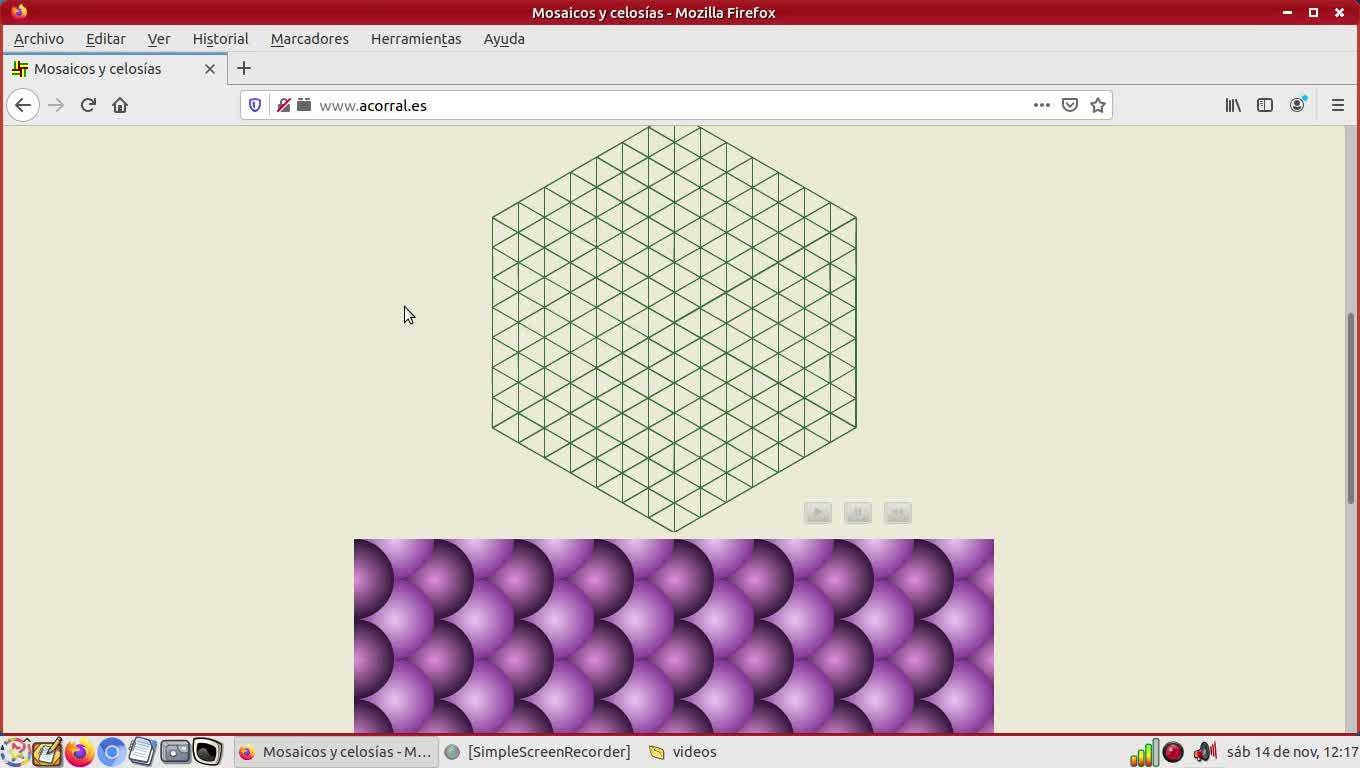Open a new tab with plus button

coord(244,69)
